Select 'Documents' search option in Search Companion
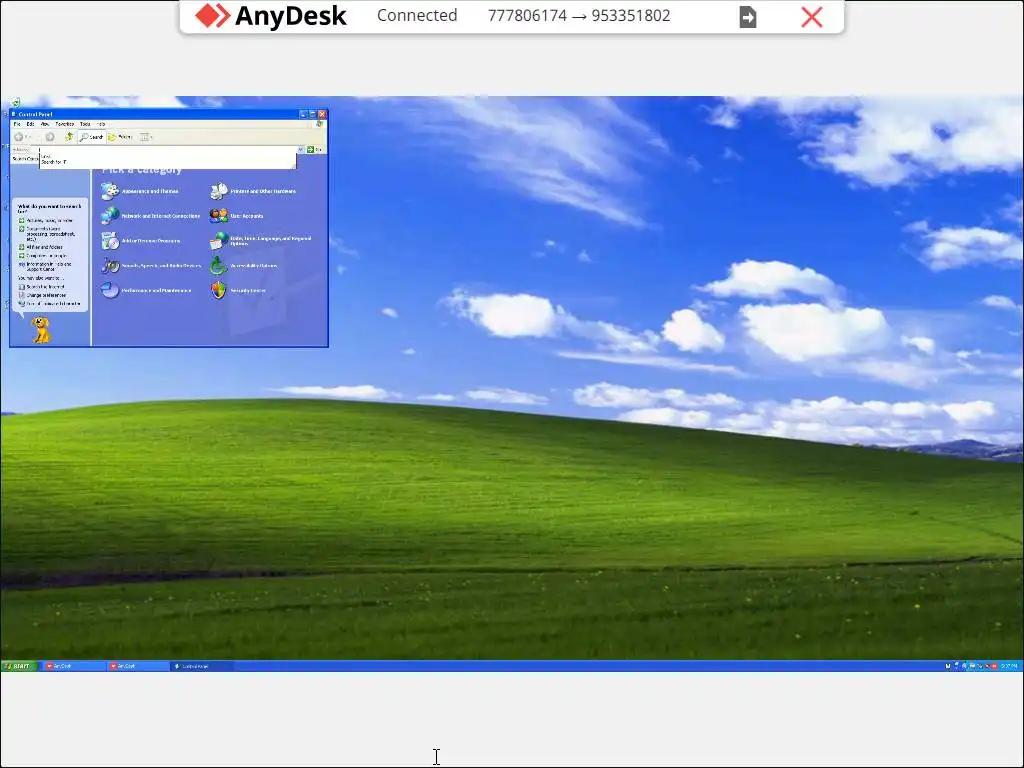 click(47, 234)
